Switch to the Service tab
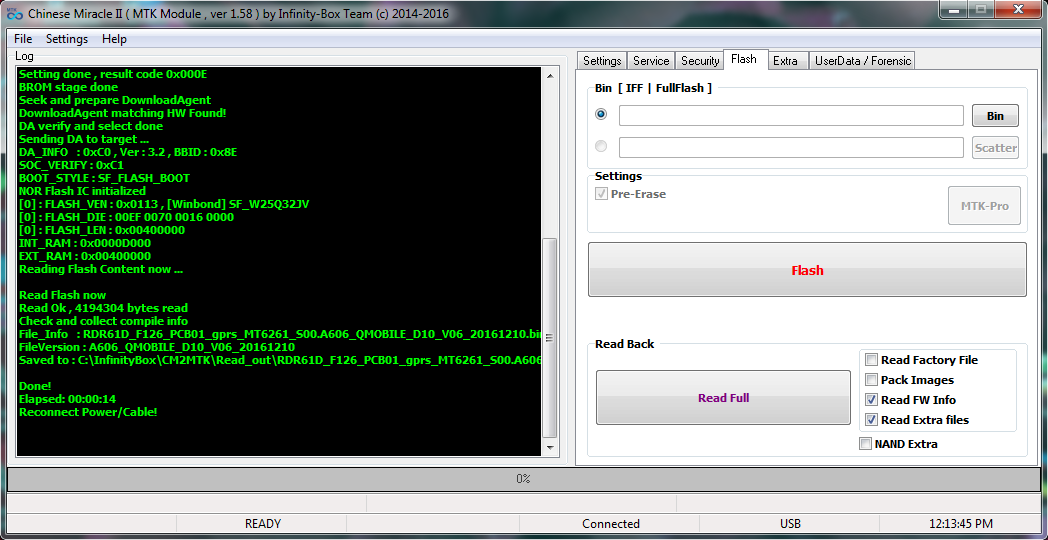Image resolution: width=1048 pixels, height=540 pixels. tap(651, 61)
